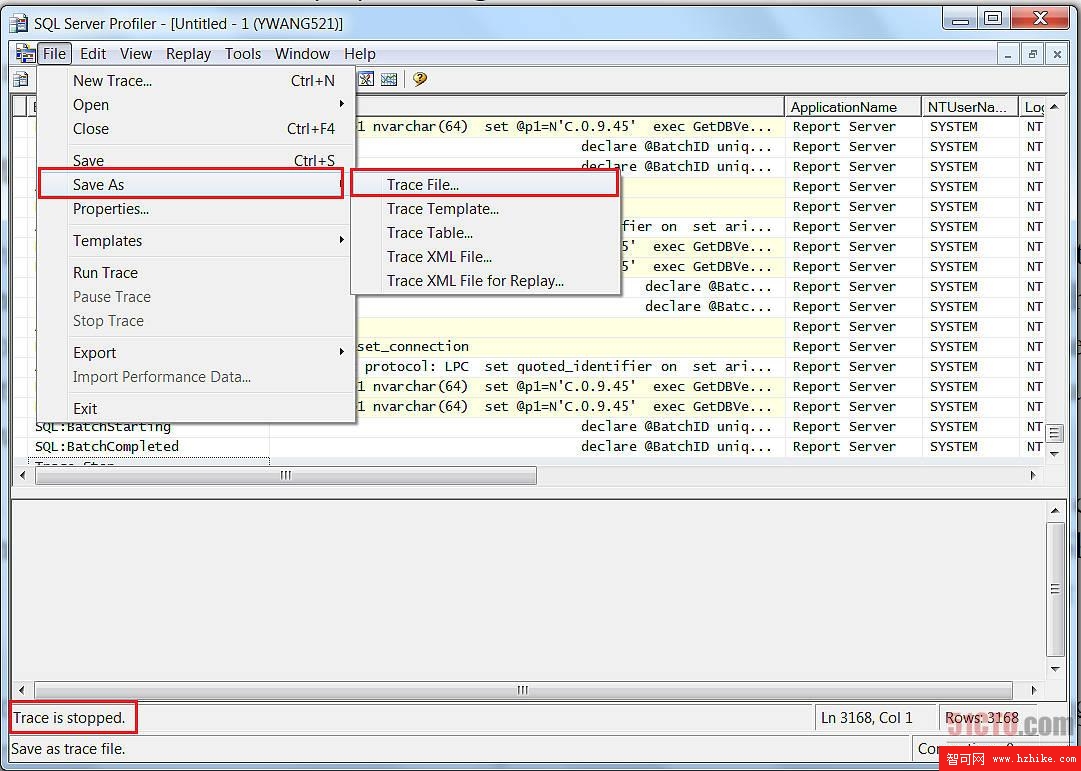Viewport: 1081px width, 771px height.
Task: Click the ApplicationName column header
Action: pyautogui.click(x=853, y=107)
